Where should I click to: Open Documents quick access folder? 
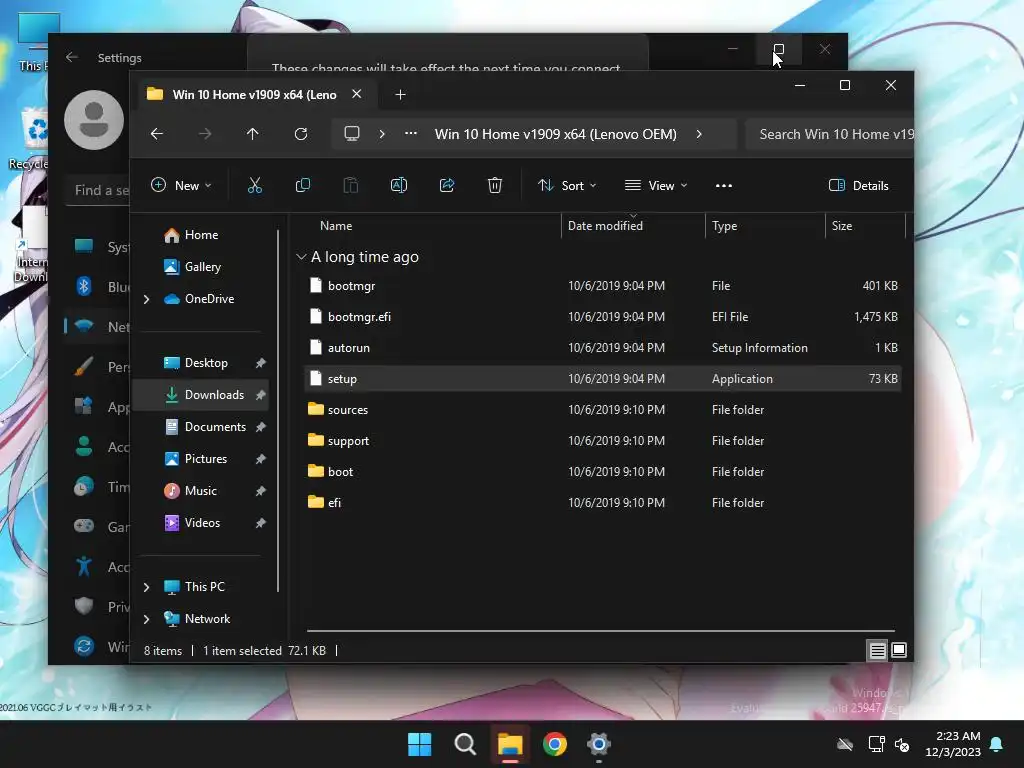pos(215,427)
